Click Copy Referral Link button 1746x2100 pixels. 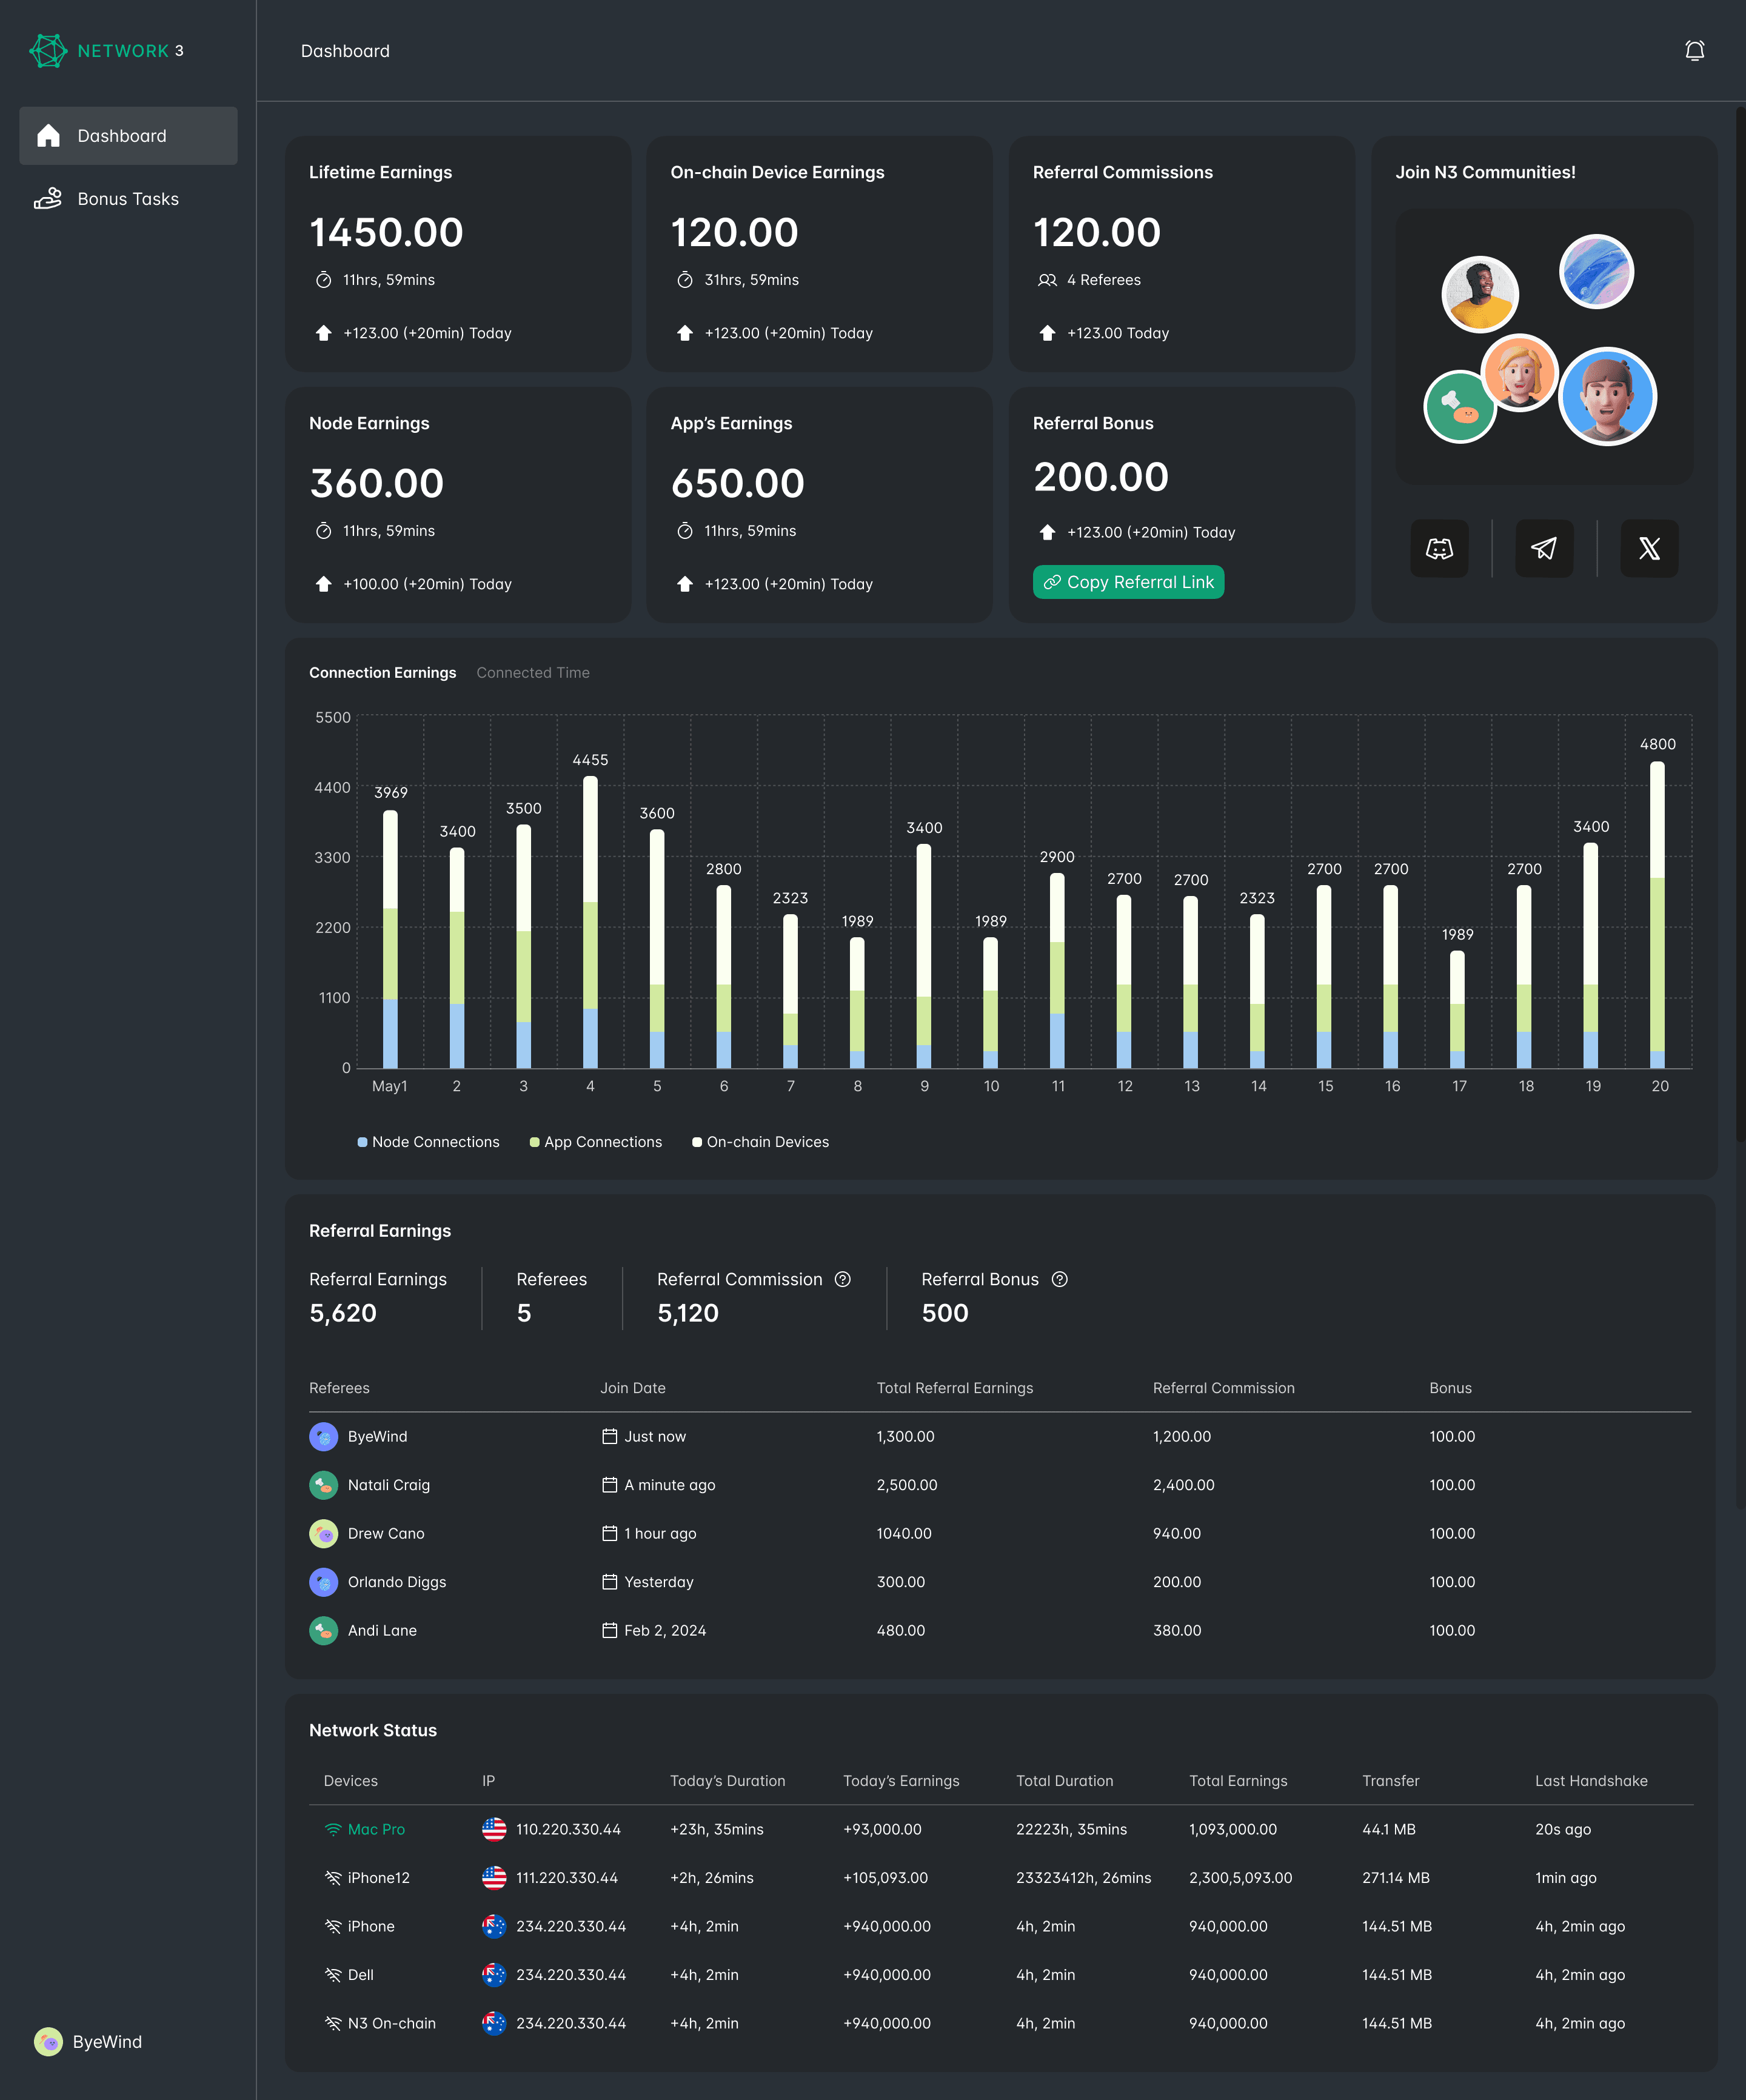(1128, 582)
